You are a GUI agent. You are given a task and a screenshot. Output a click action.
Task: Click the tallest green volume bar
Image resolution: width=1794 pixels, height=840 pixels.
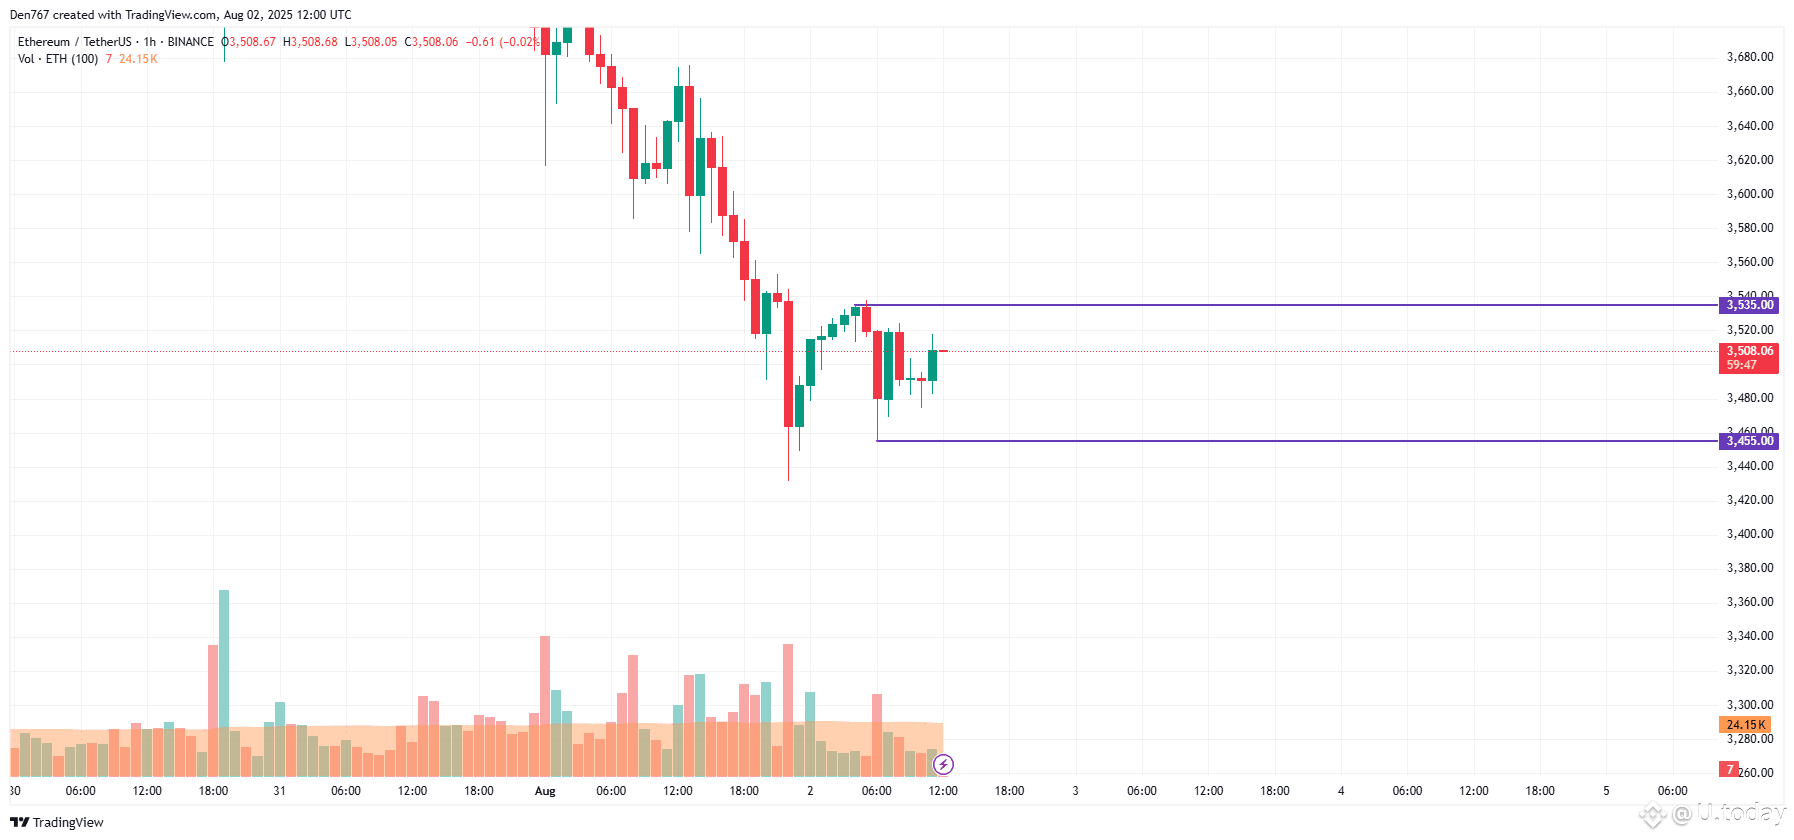224,683
